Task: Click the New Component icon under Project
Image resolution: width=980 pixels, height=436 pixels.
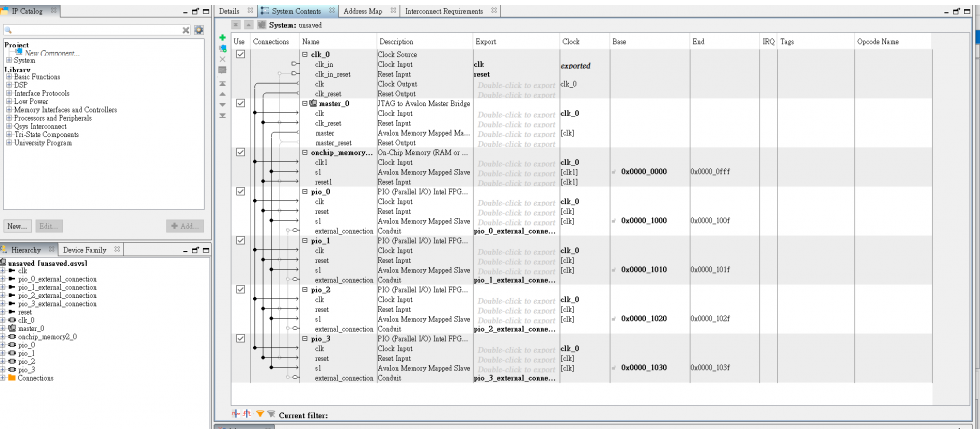Action: tap(19, 53)
